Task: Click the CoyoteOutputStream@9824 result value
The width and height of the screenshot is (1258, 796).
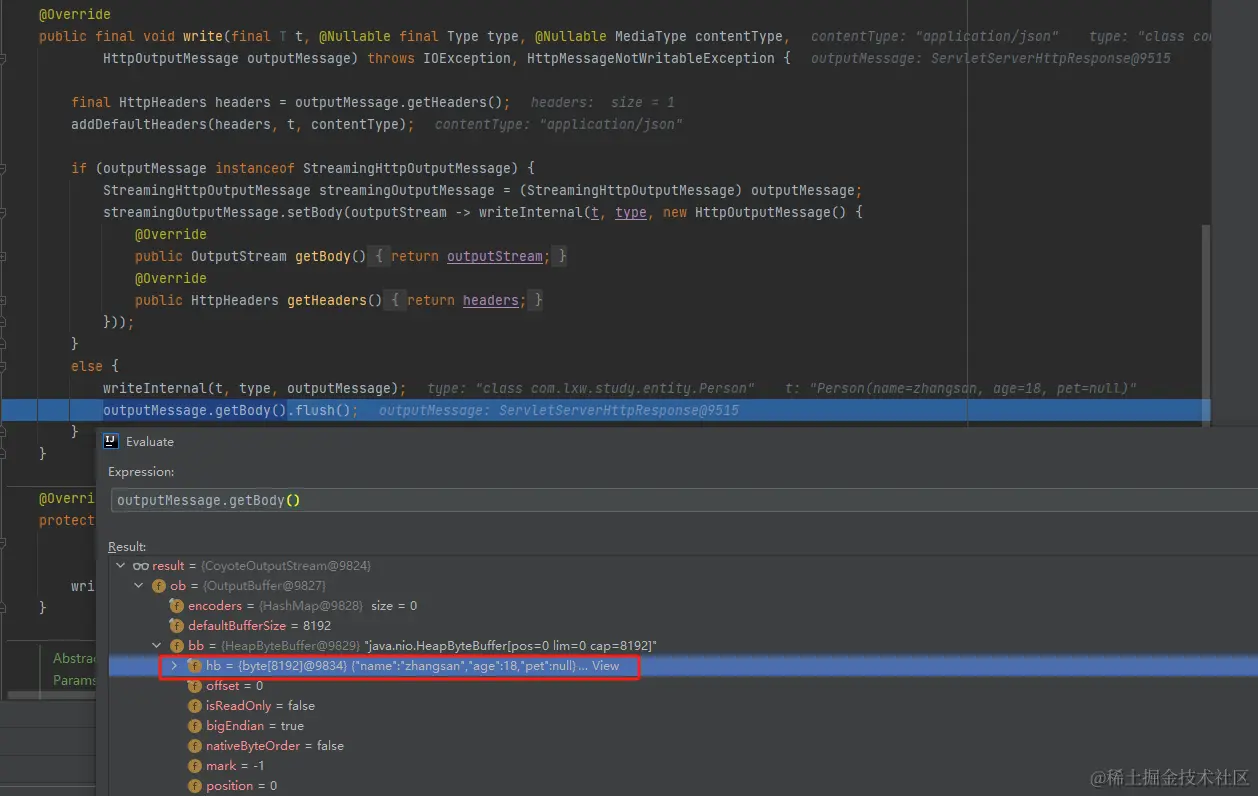Action: (288, 566)
